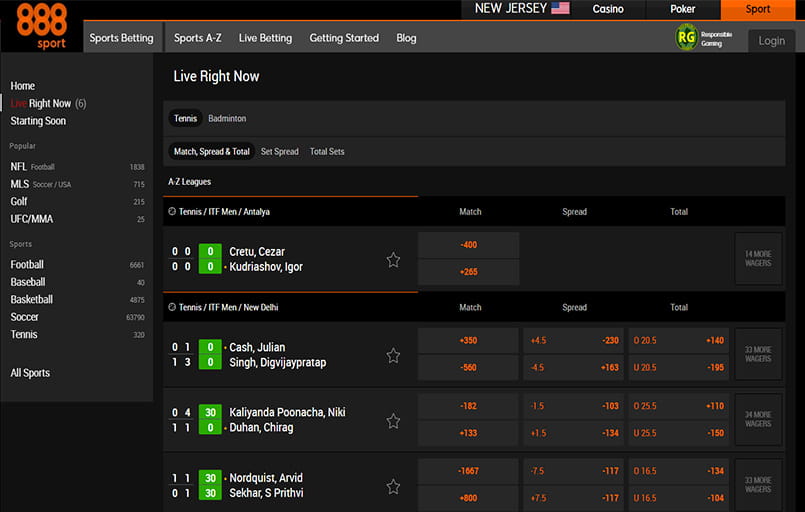The width and height of the screenshot is (805, 512).
Task: Select the Tennis sport filter
Action: [185, 119]
